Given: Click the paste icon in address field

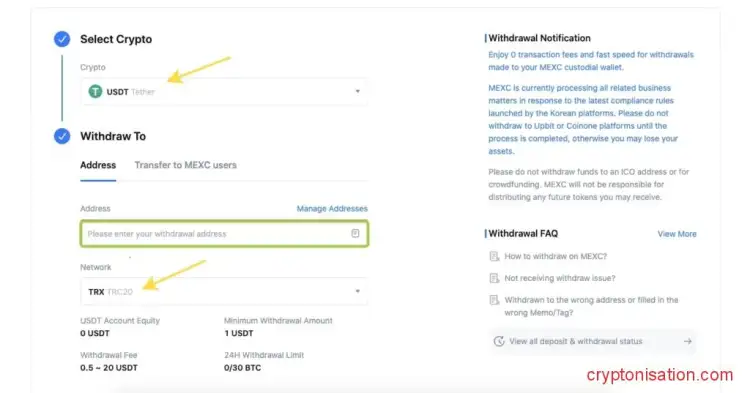Looking at the screenshot, I should pyautogui.click(x=355, y=233).
